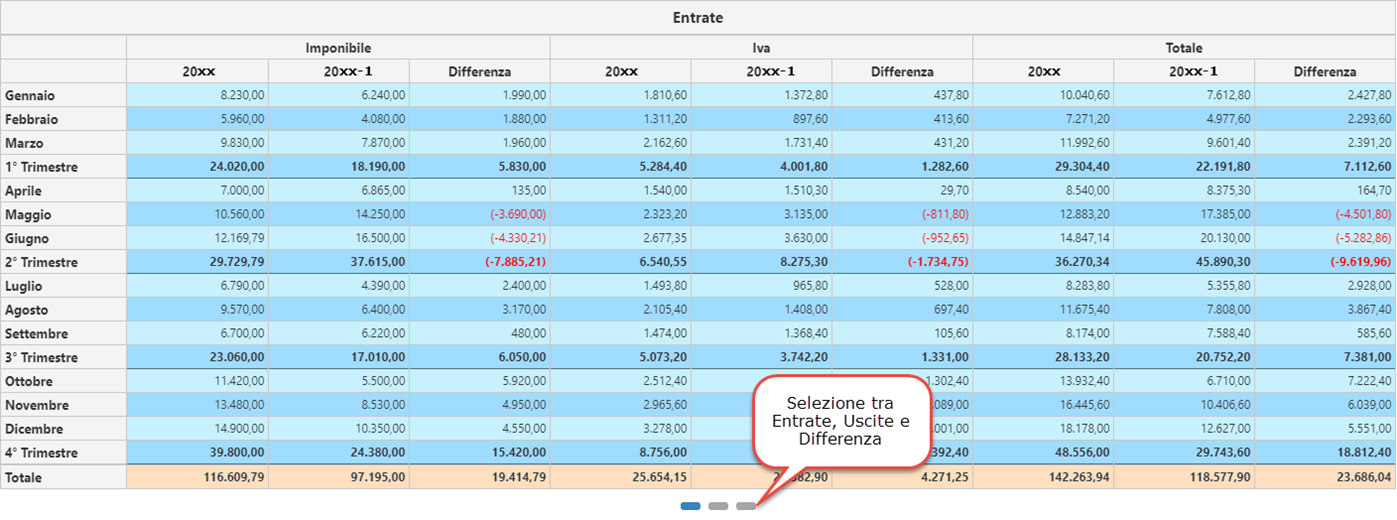Select the Giugno row label

coord(27,239)
